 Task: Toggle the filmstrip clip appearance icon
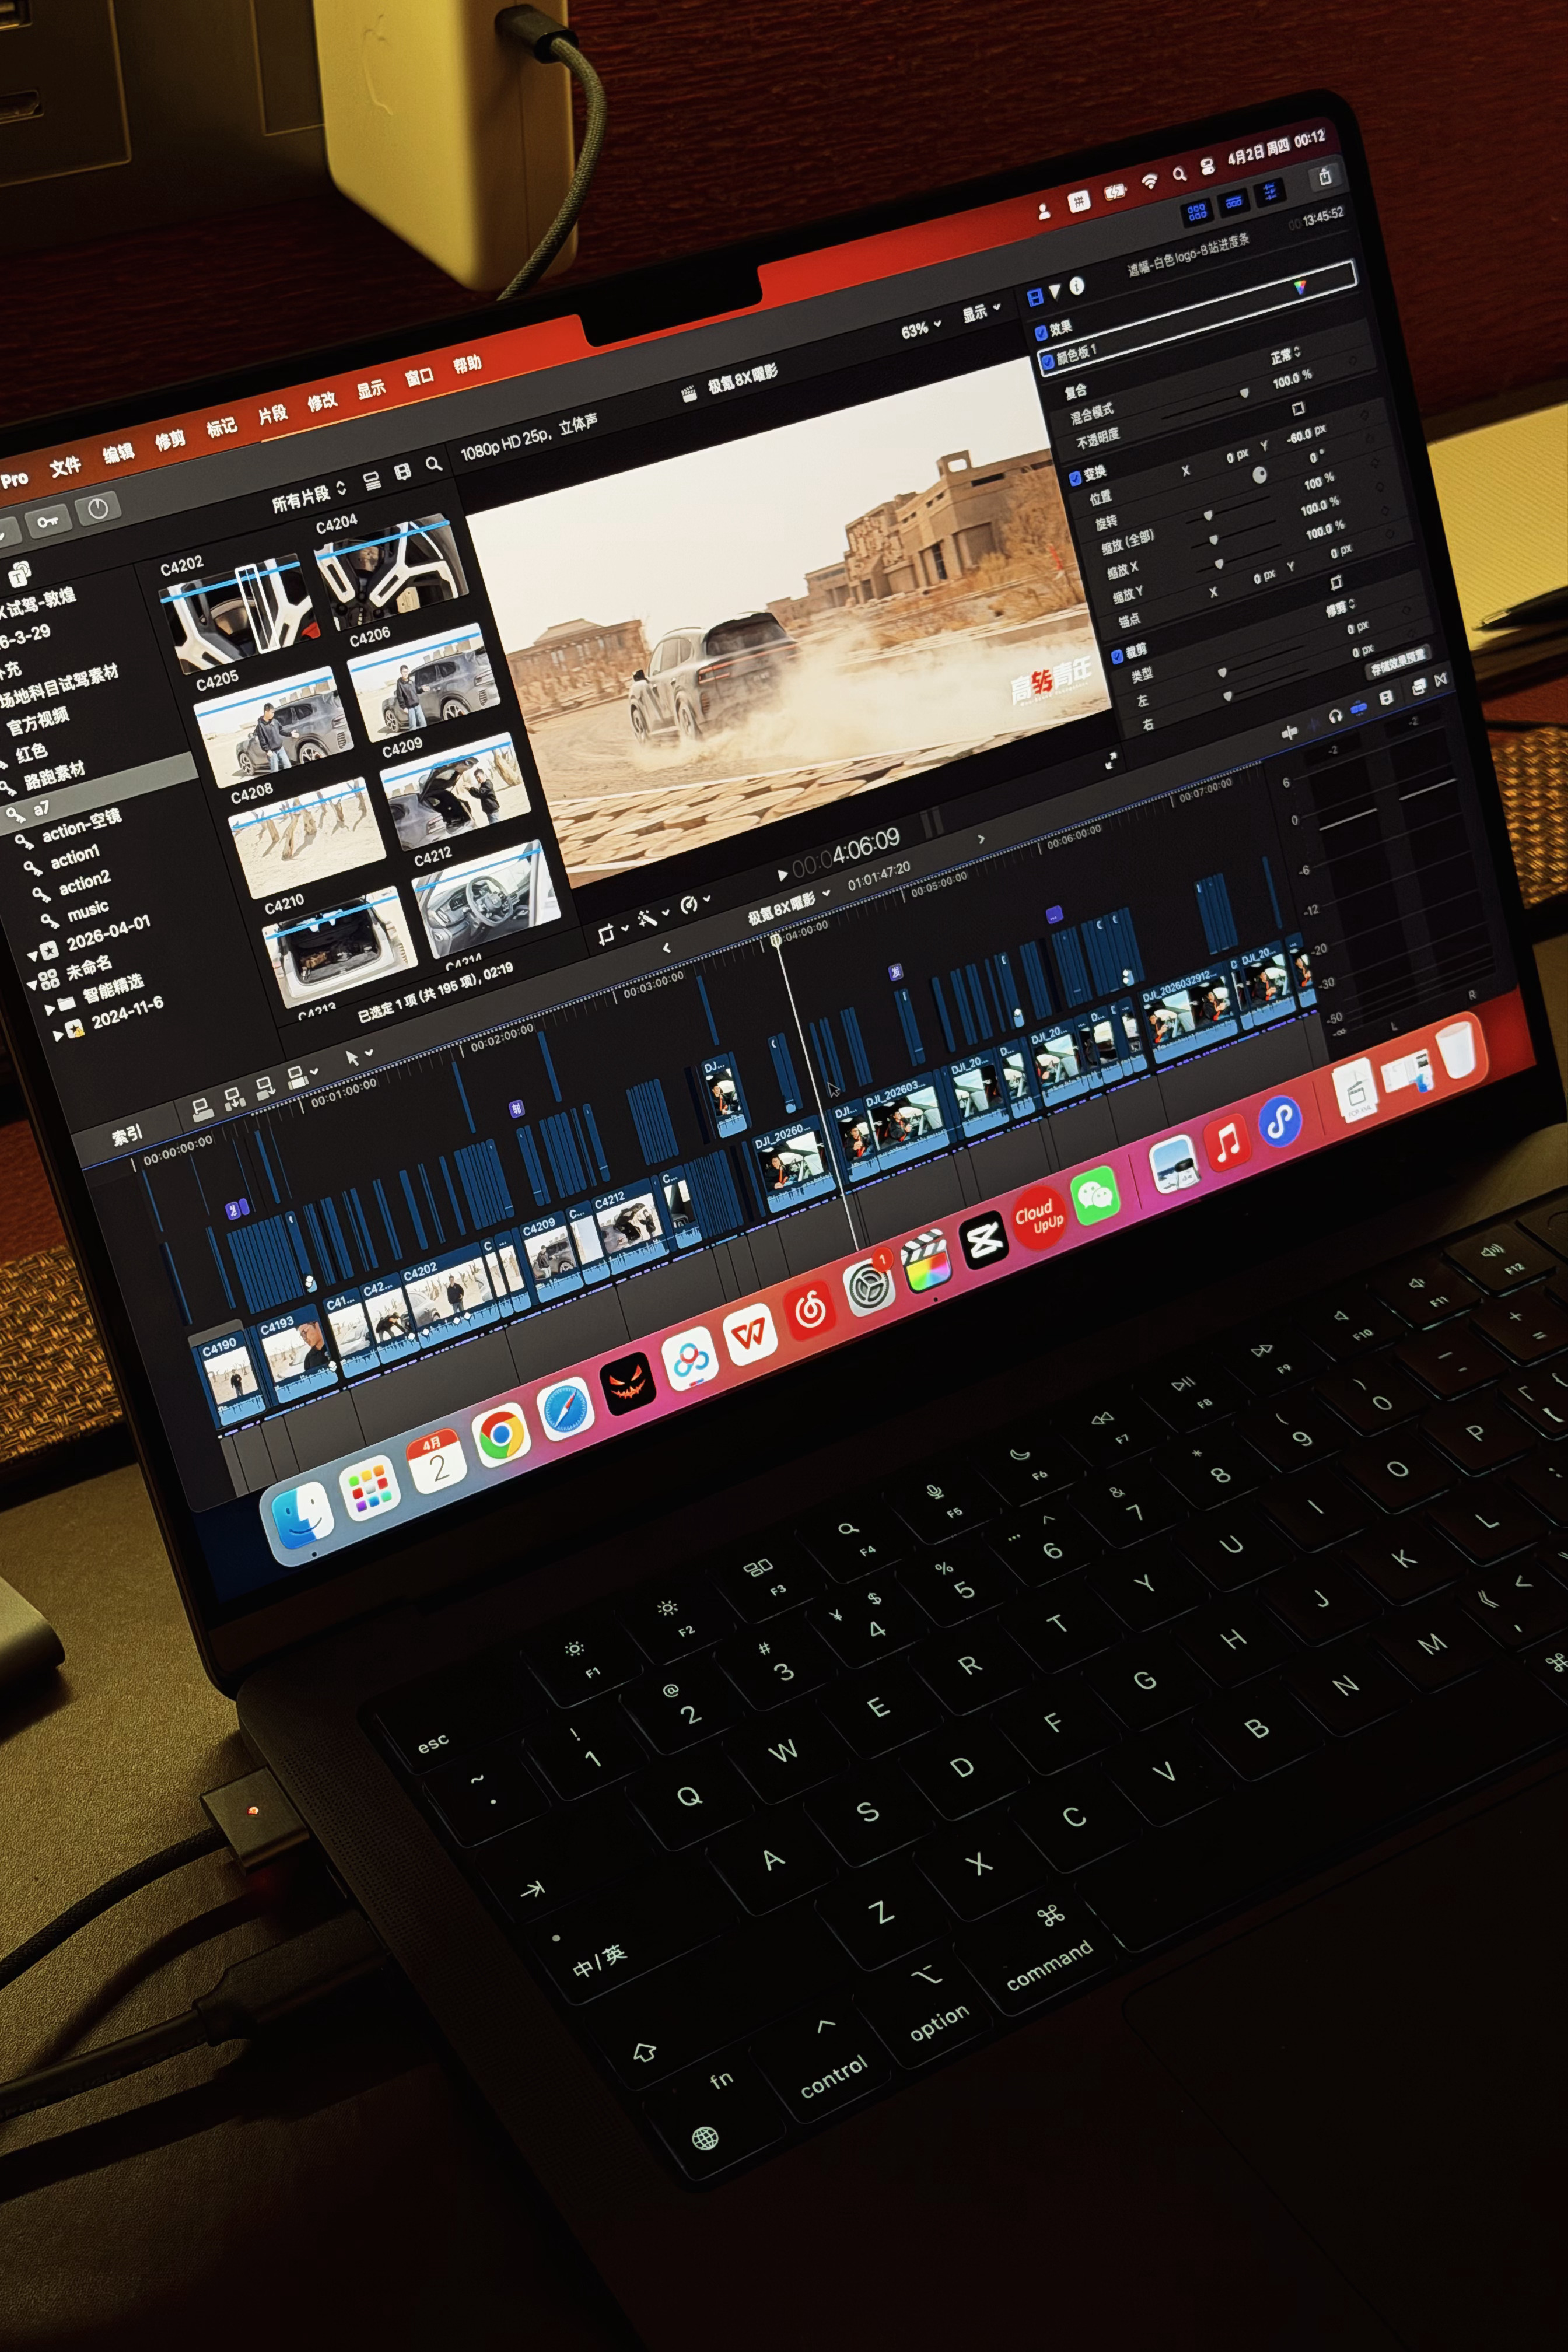[x=402, y=472]
